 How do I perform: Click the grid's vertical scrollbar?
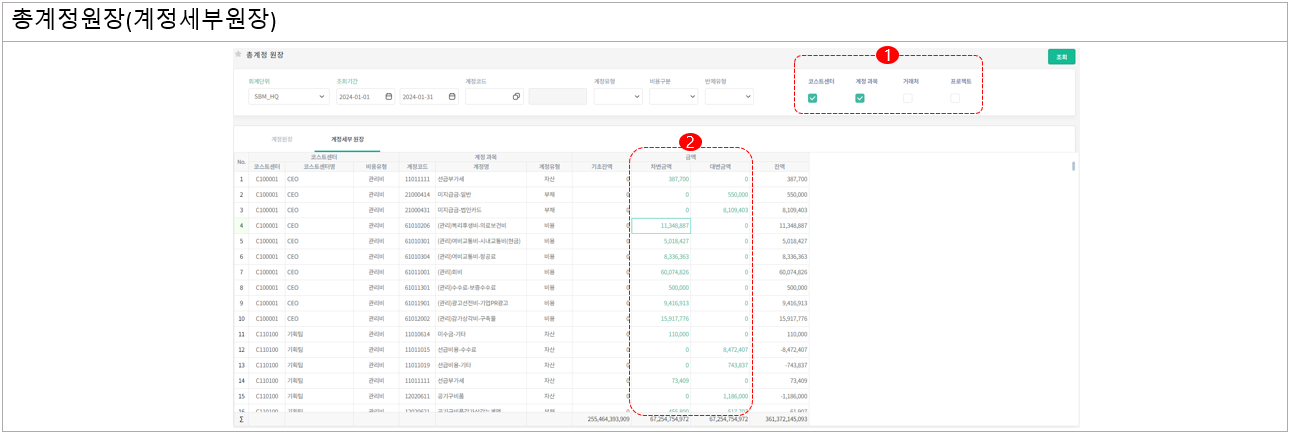click(x=1073, y=167)
